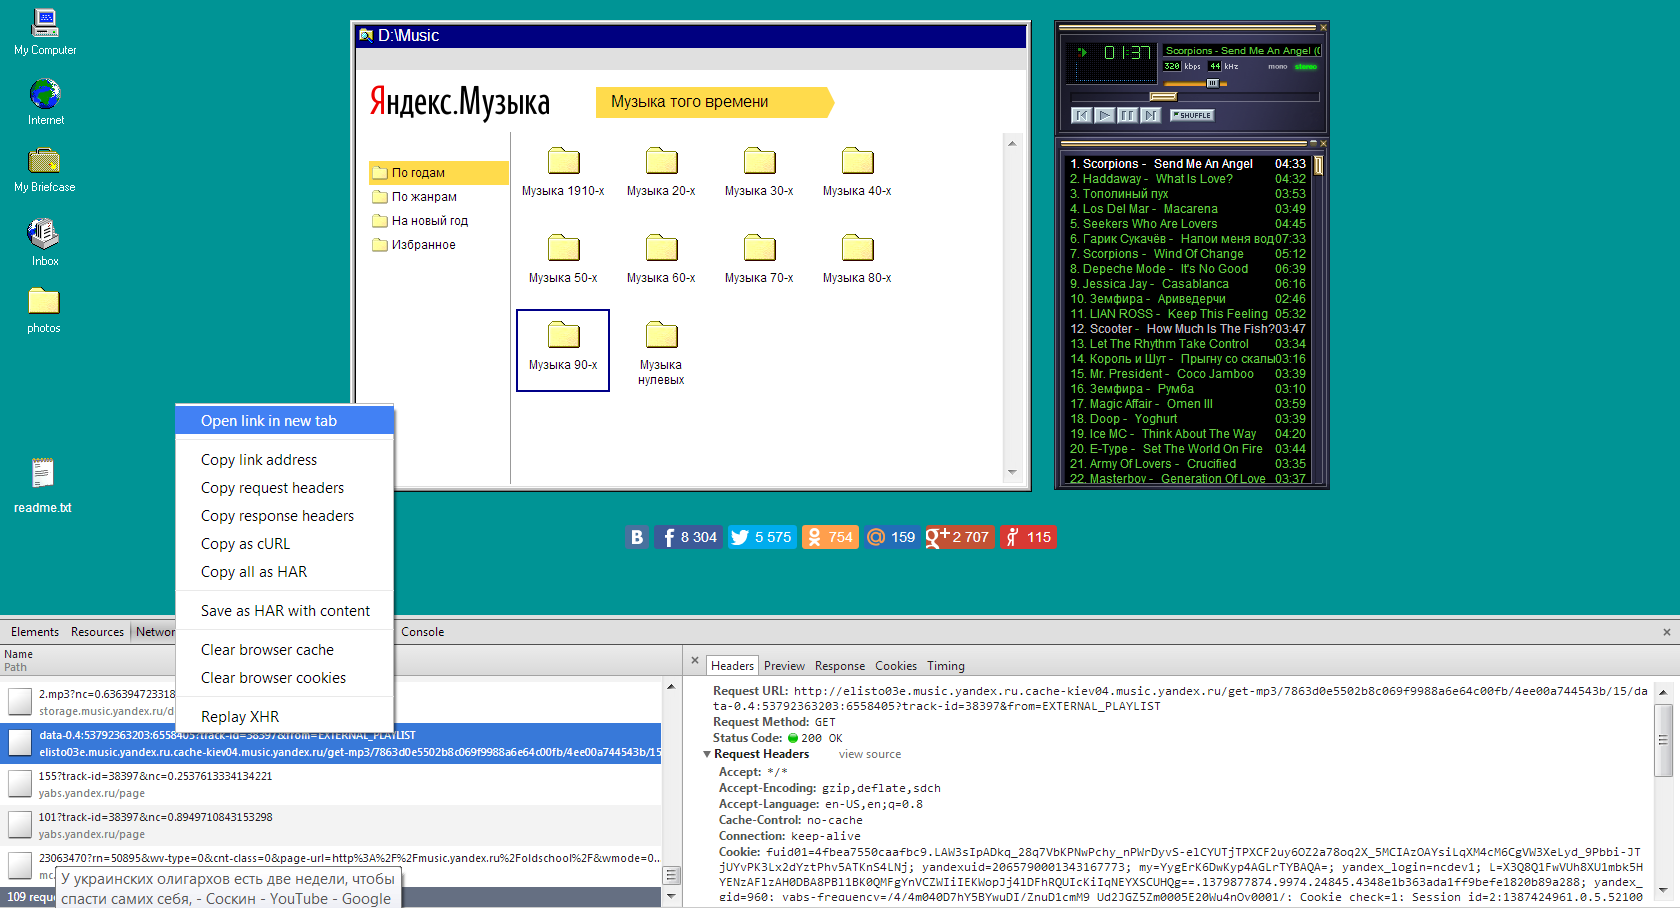Open the Response tab of the request

[840, 666]
